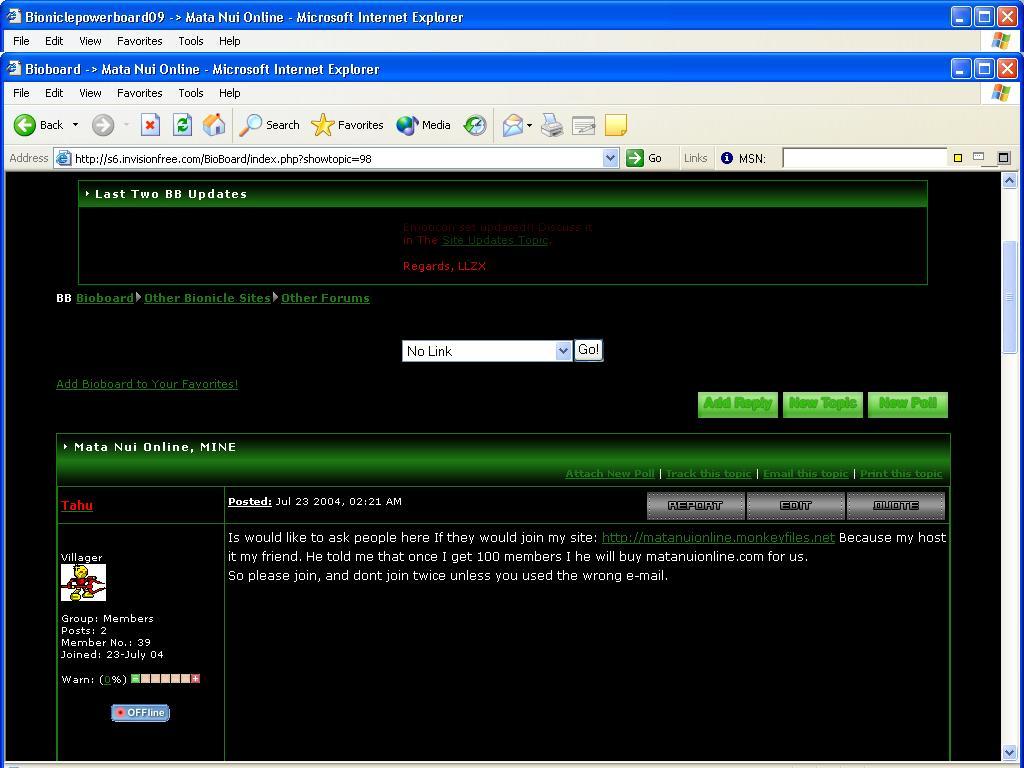
Task: Open Tools menu in Bioboard window
Action: point(191,93)
